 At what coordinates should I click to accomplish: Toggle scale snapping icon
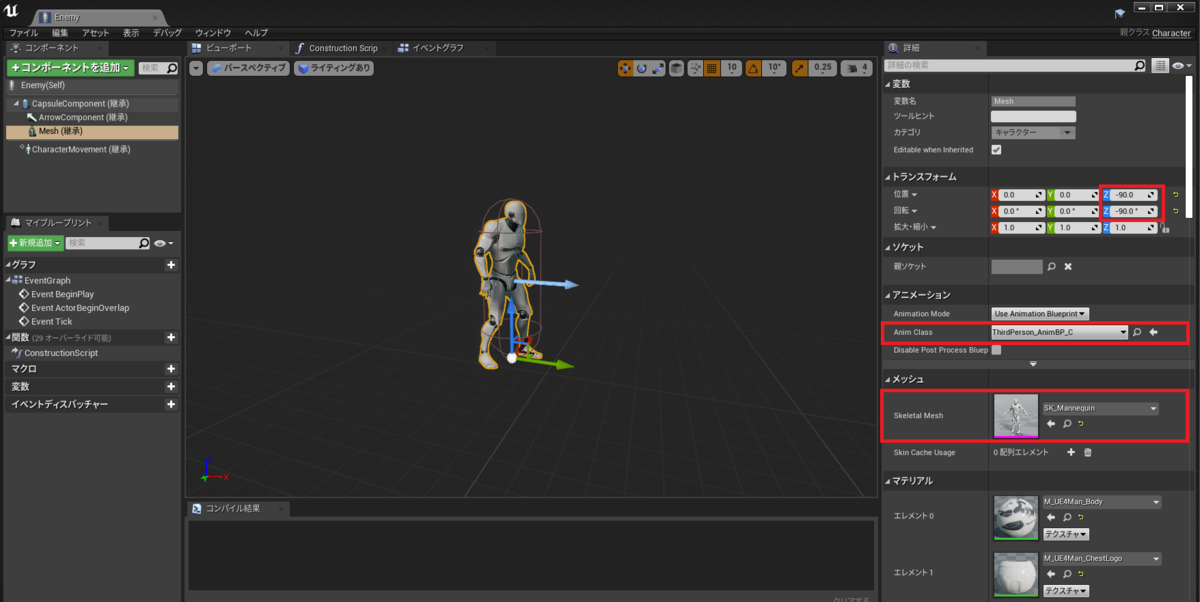(799, 68)
